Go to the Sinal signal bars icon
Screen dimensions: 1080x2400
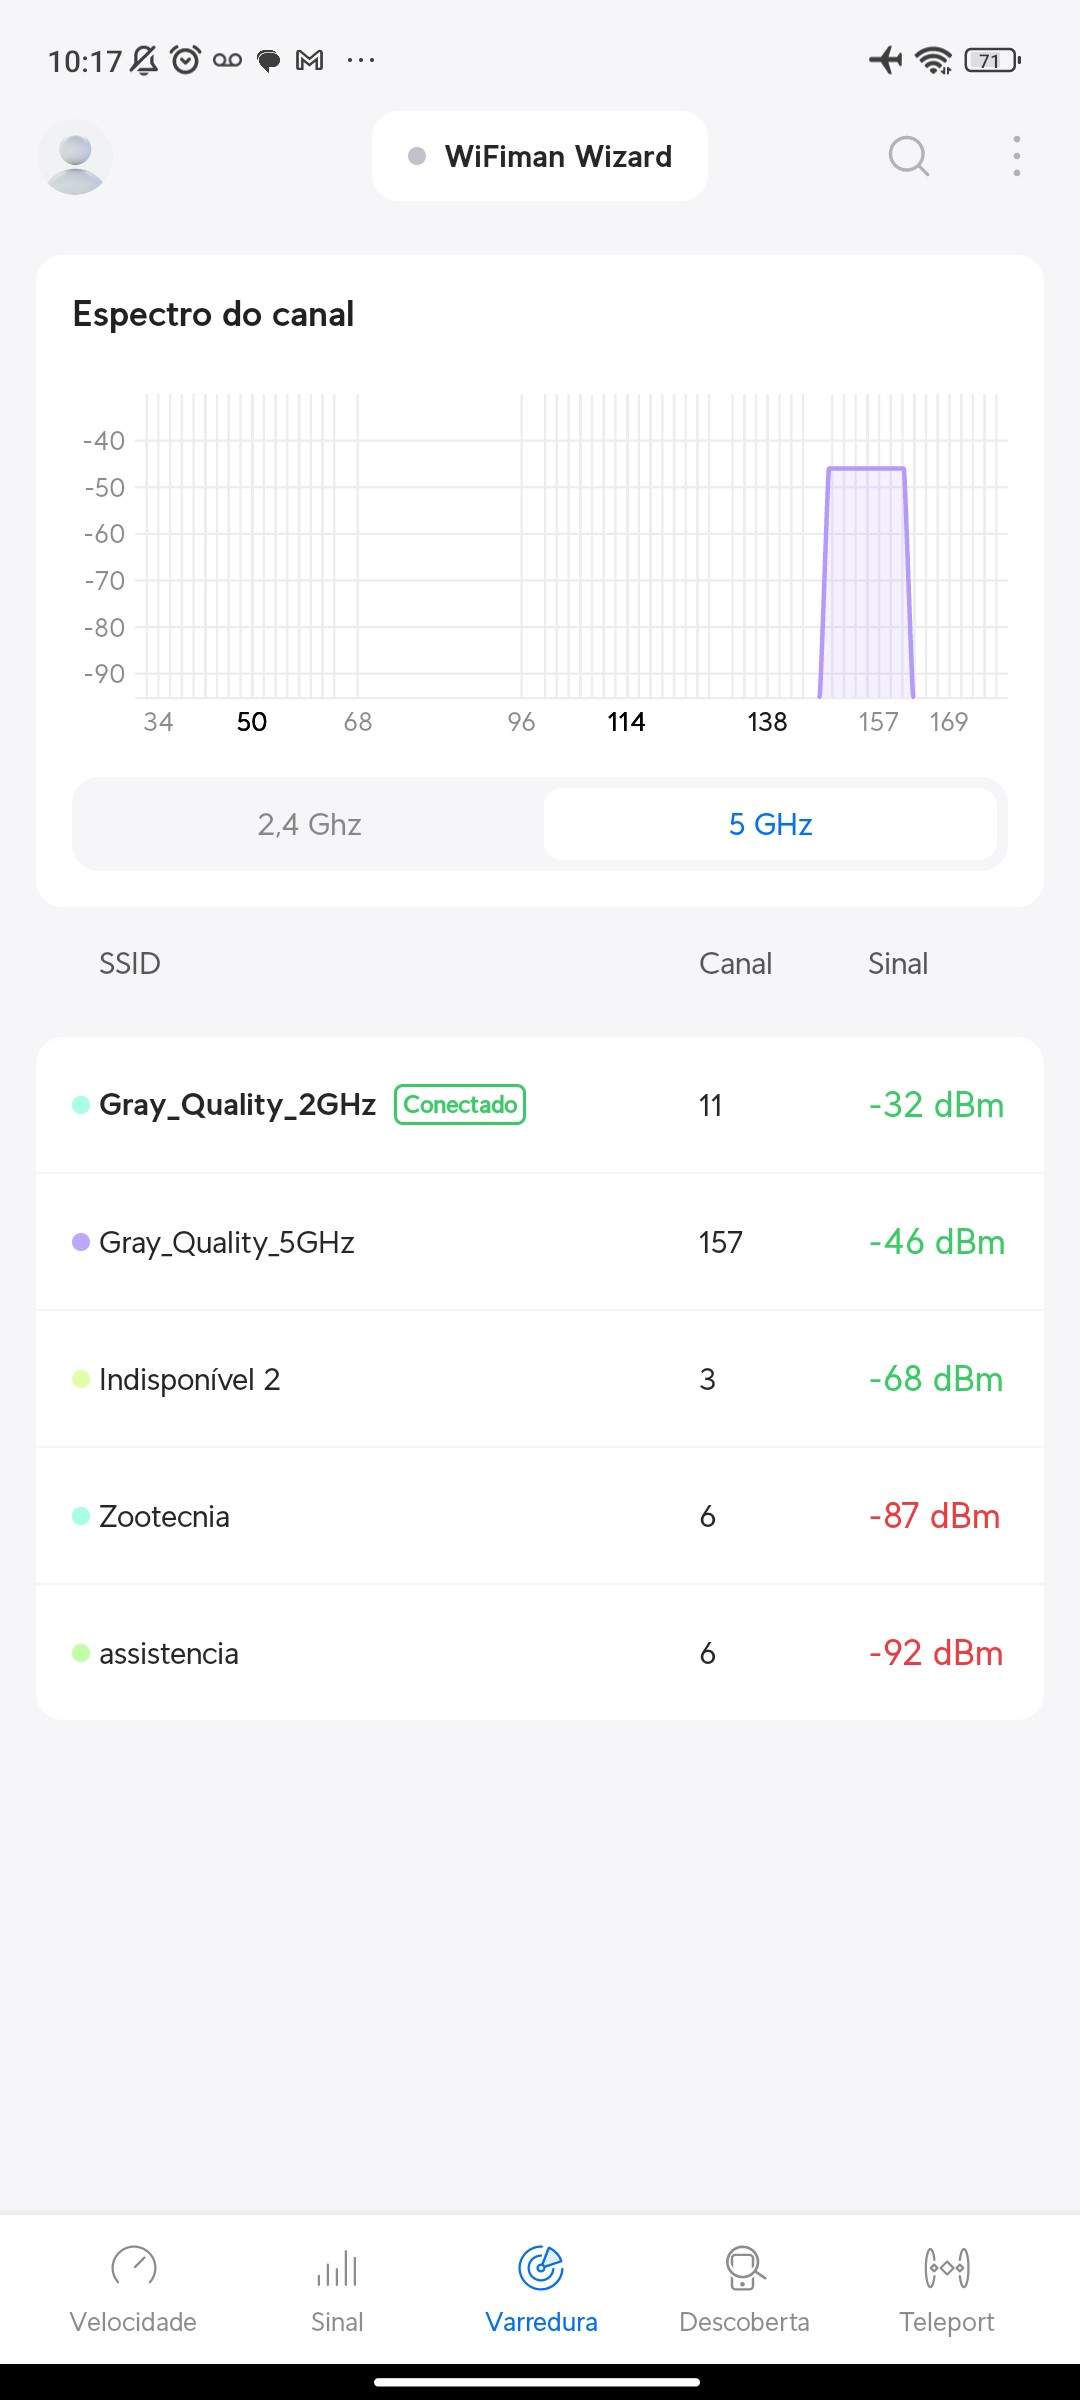(337, 2267)
